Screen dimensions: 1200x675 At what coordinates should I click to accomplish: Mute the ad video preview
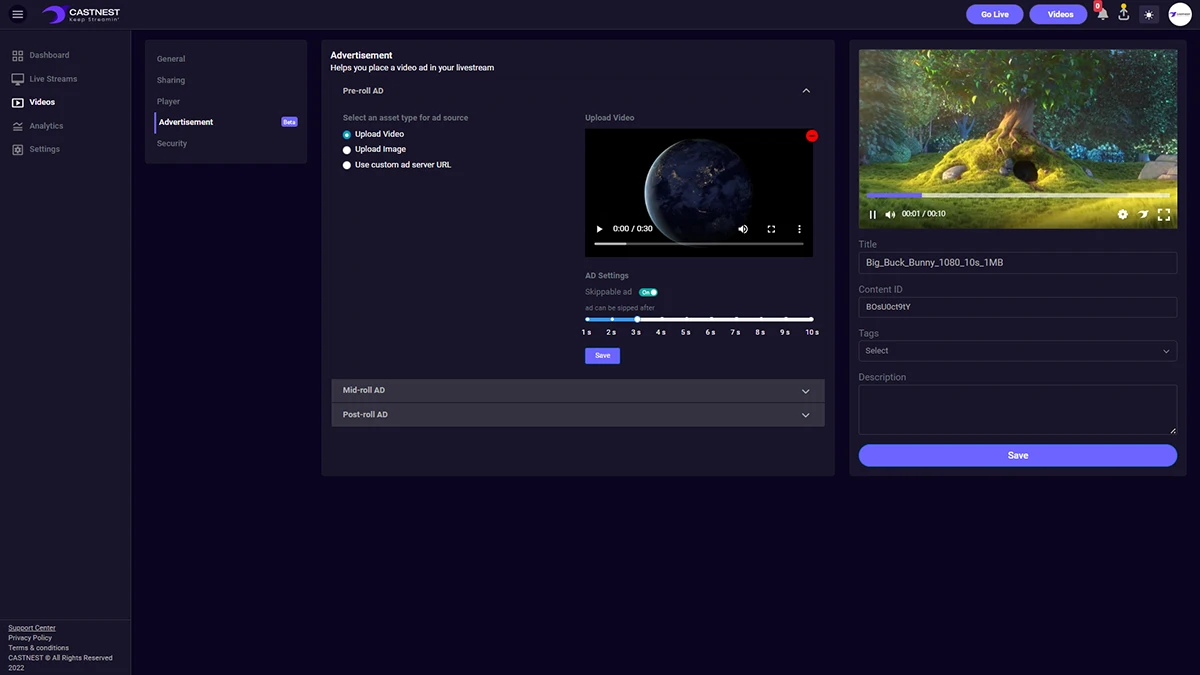coord(743,229)
